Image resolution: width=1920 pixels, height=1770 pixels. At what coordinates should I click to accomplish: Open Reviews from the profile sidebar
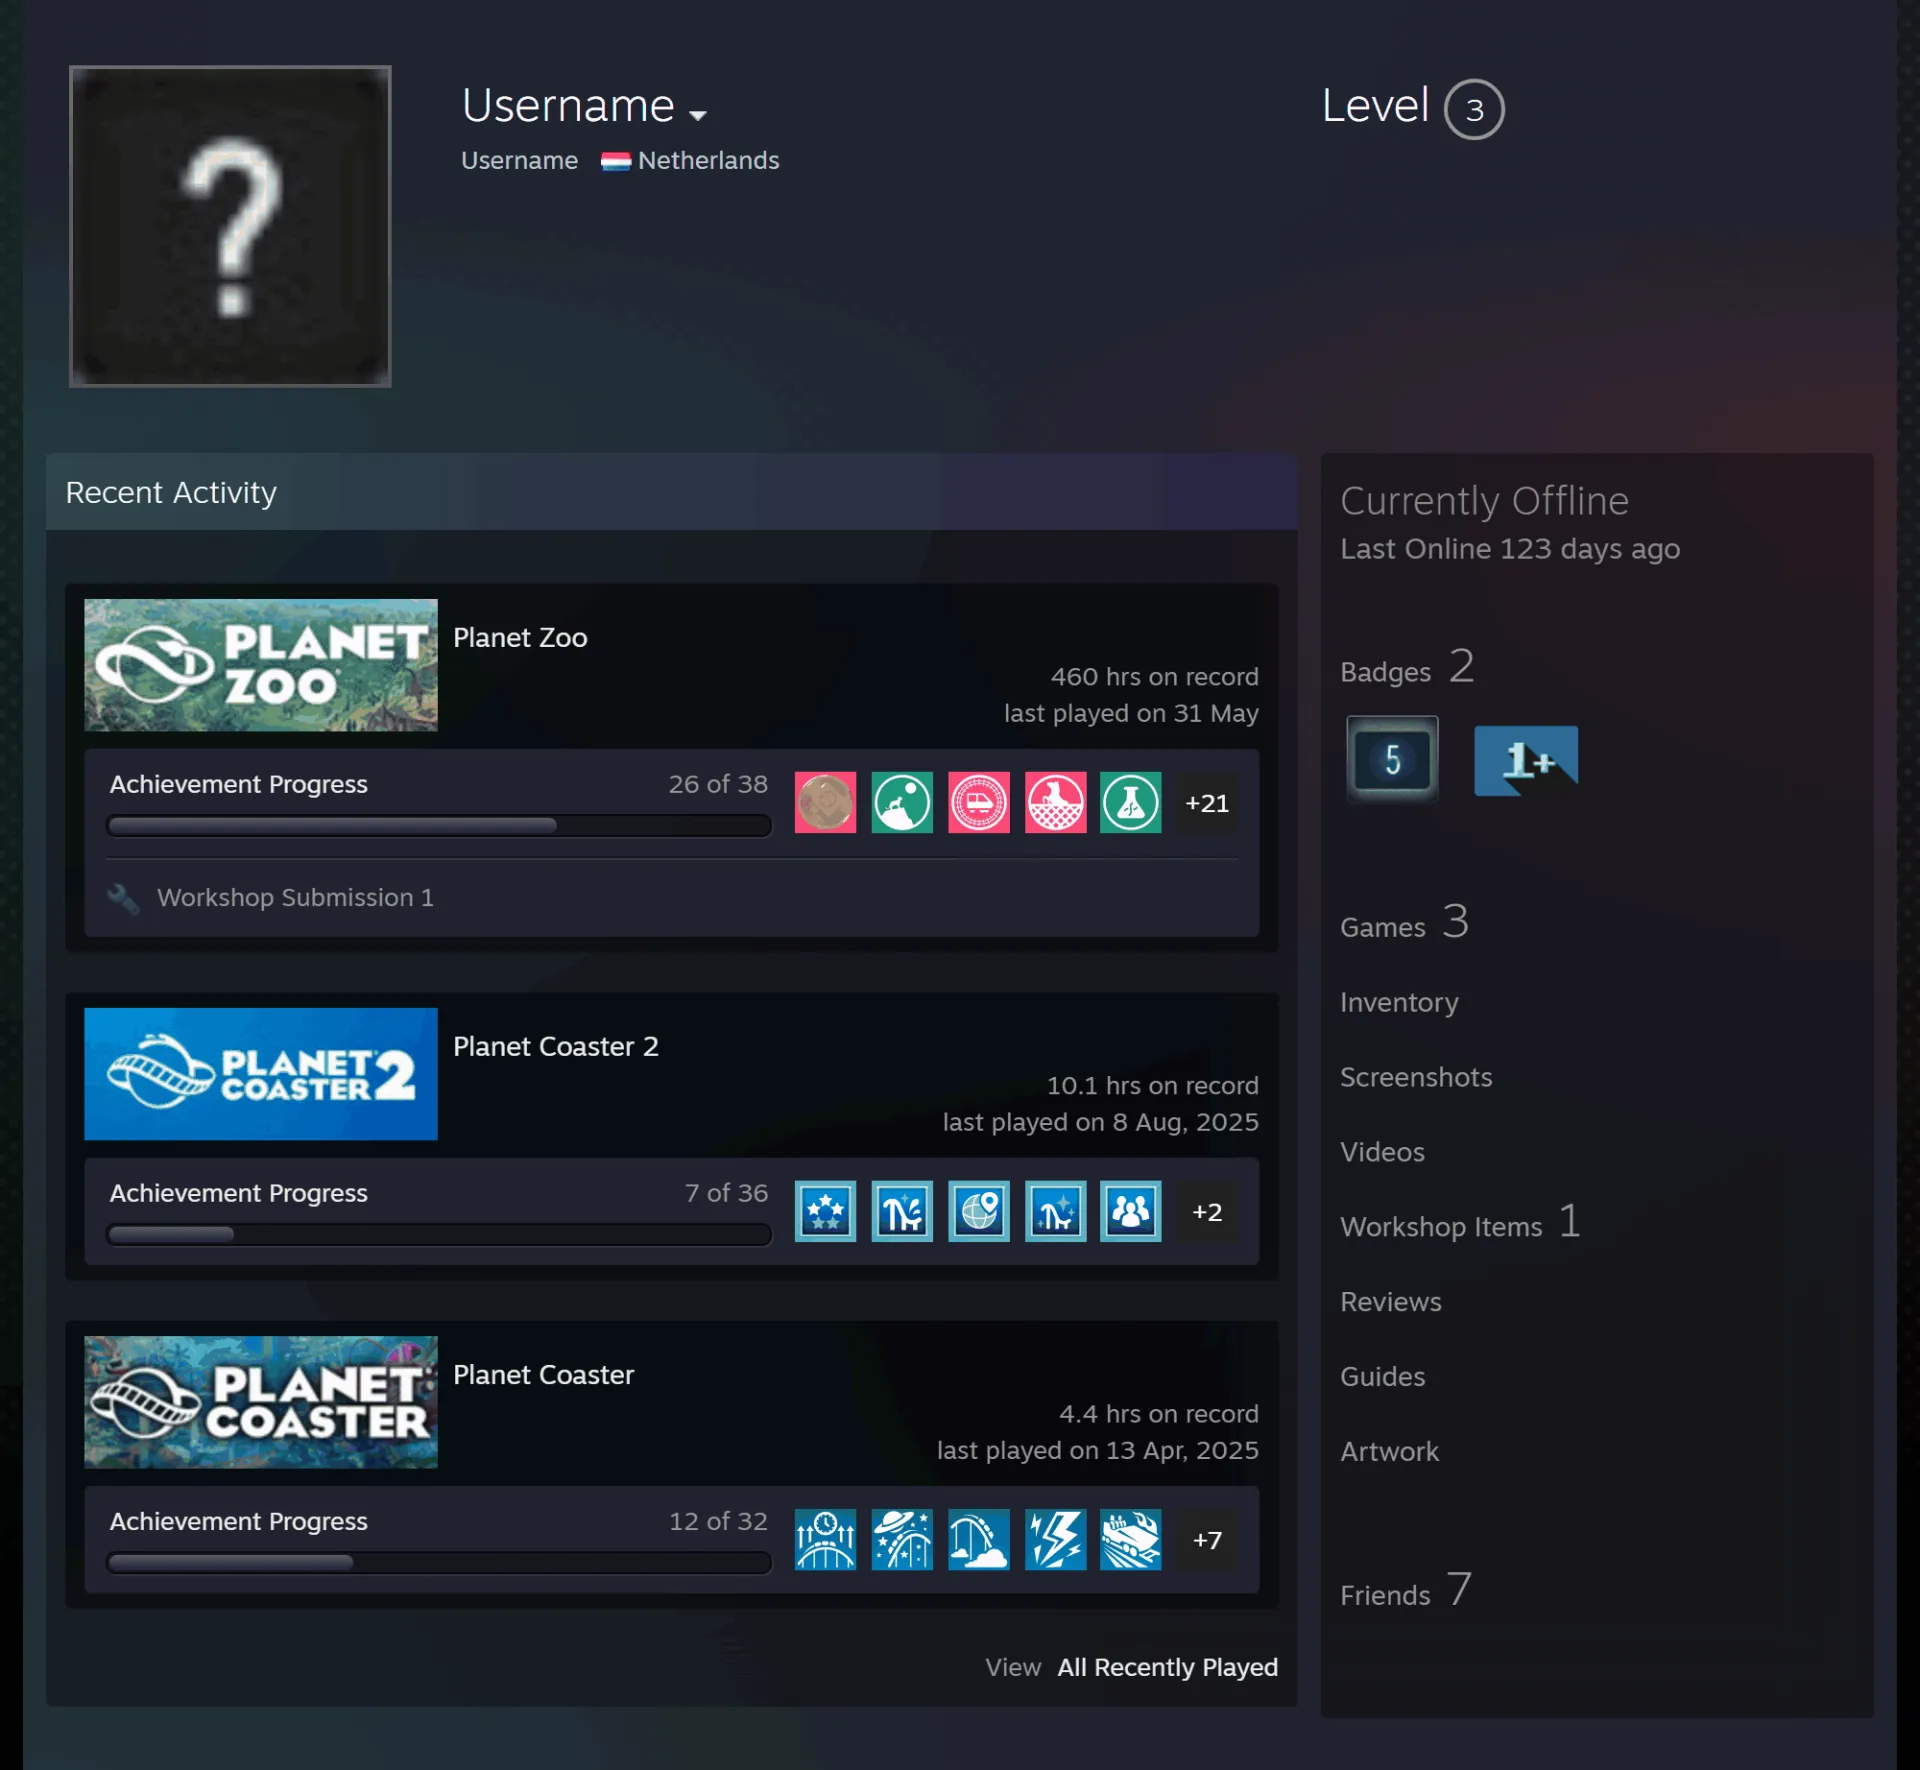click(1391, 1302)
